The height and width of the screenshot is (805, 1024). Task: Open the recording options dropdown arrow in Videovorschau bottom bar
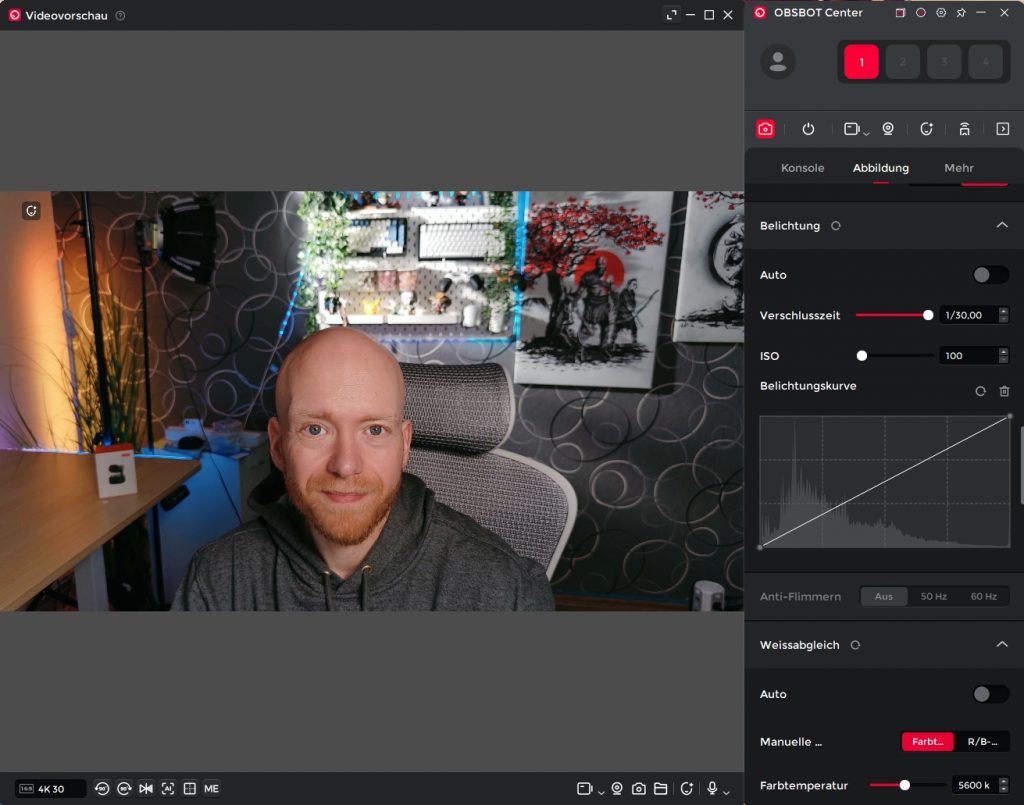point(601,793)
